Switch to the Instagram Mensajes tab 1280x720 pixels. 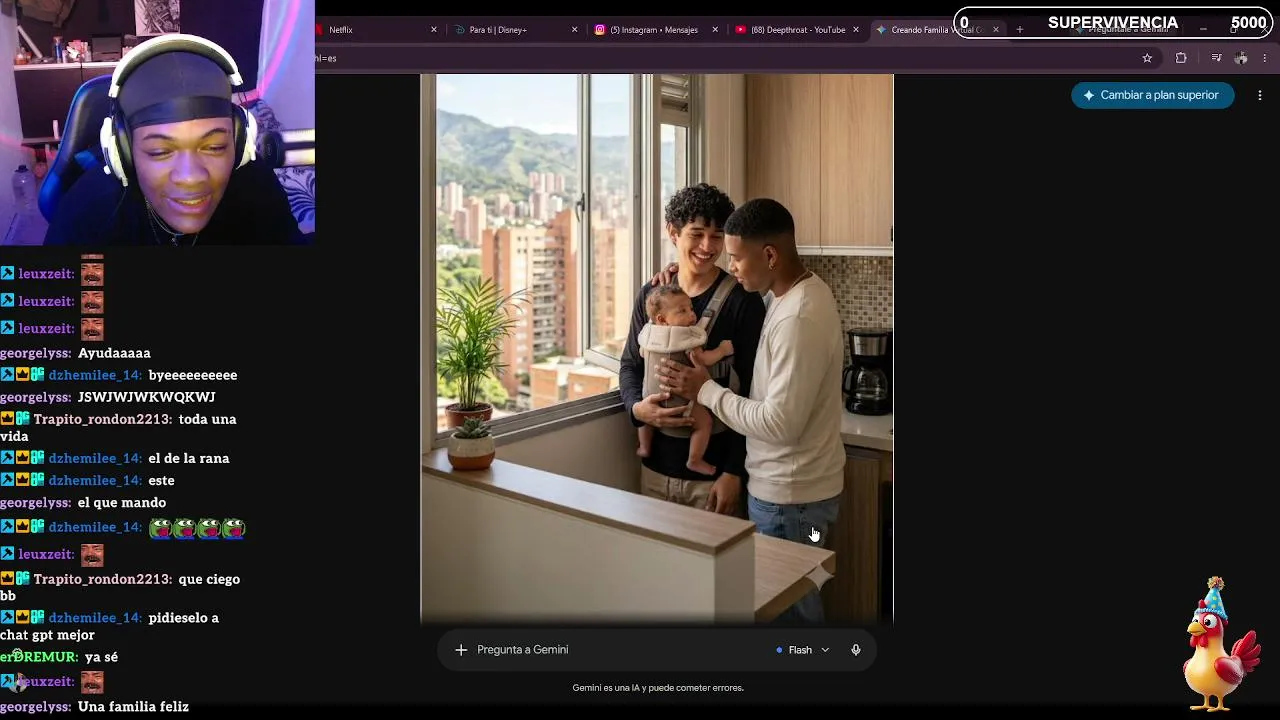click(x=655, y=30)
